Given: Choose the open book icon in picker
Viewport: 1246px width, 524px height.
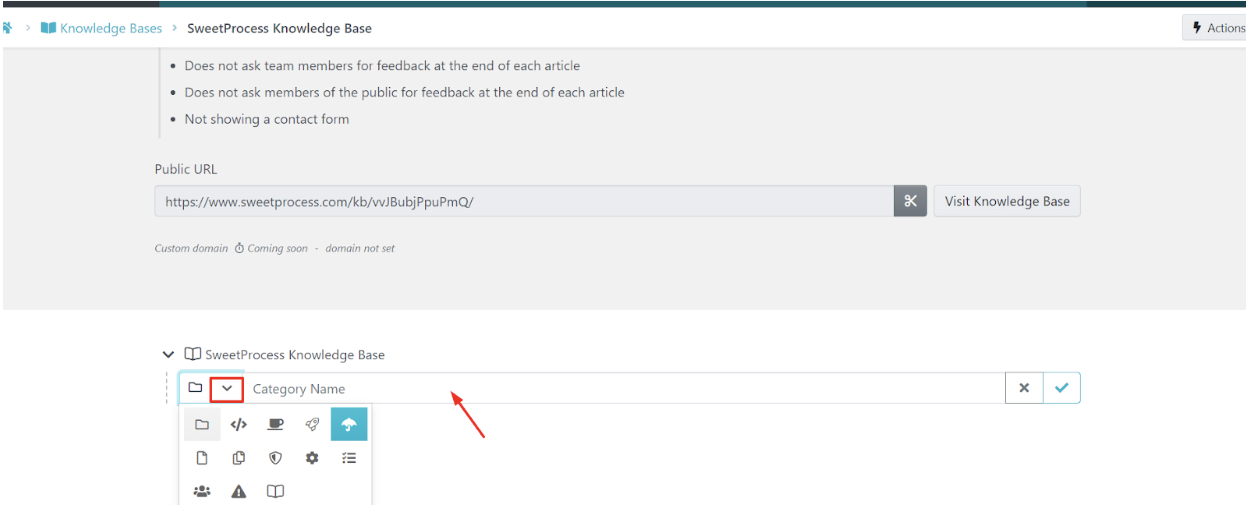Looking at the screenshot, I should point(275,492).
